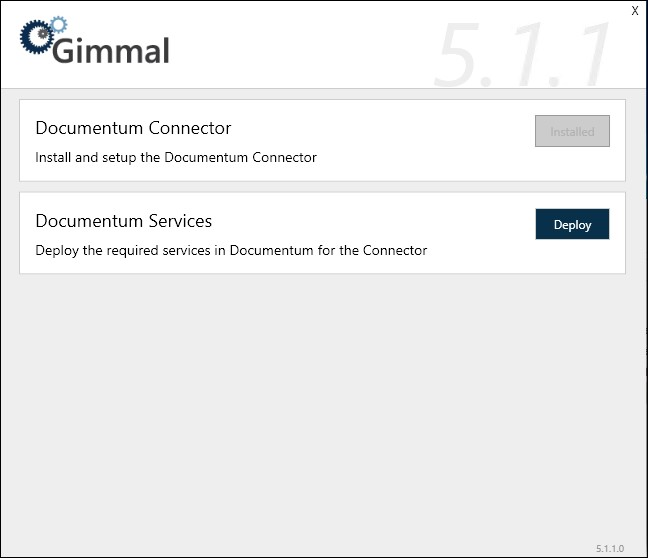
Task: Click the gray gap between the two cards
Action: pos(320,187)
